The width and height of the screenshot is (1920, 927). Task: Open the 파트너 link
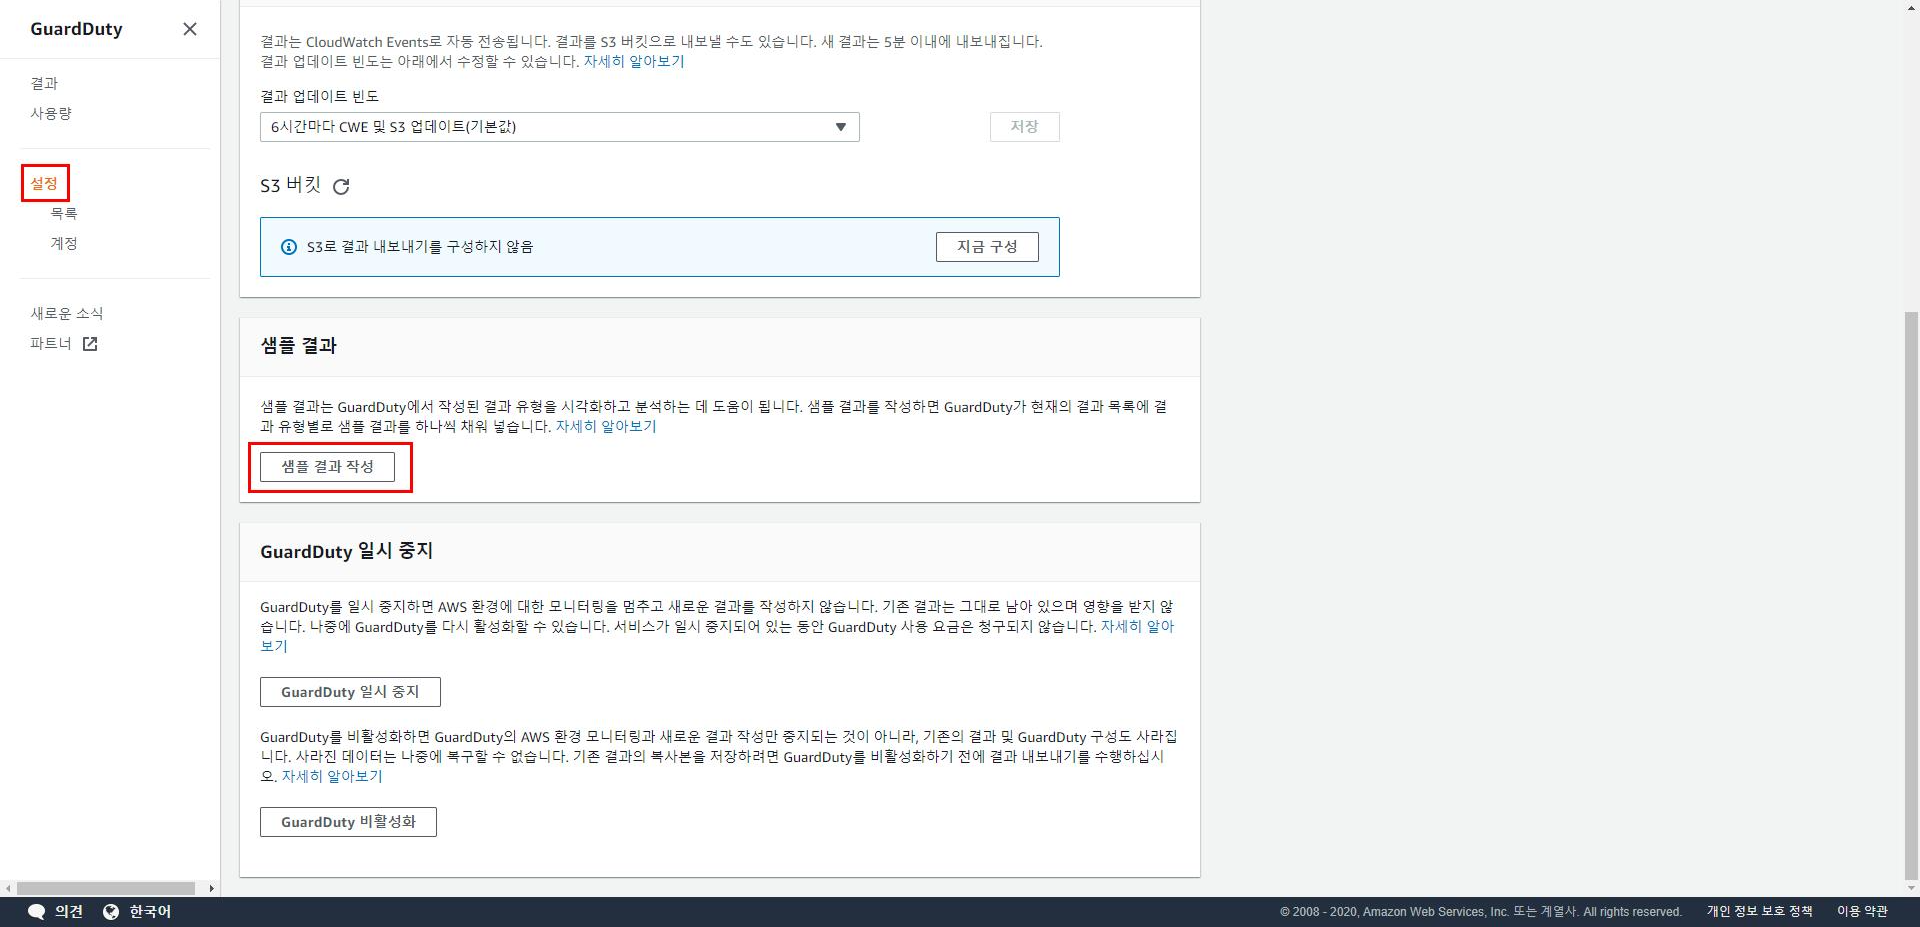(x=51, y=343)
